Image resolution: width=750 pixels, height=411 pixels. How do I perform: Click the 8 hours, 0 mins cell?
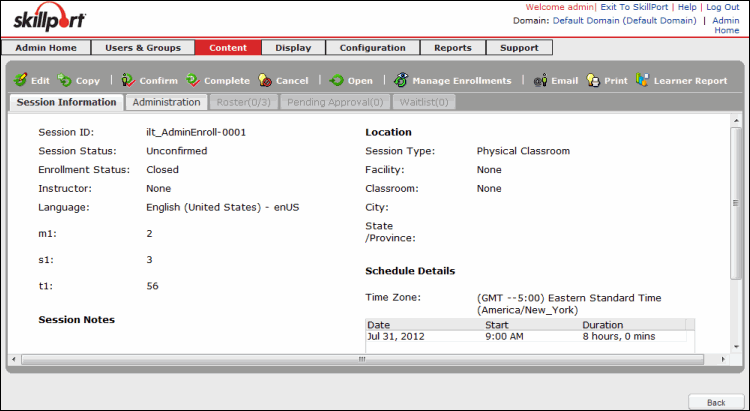[618, 336]
